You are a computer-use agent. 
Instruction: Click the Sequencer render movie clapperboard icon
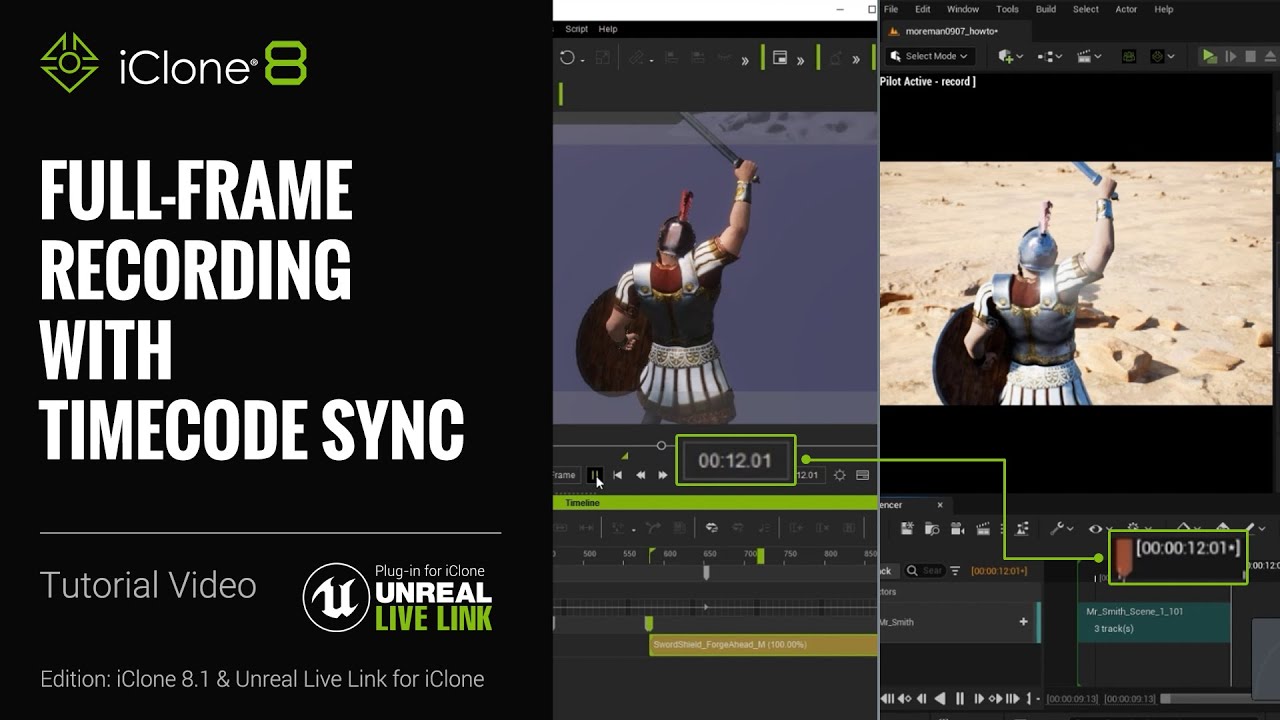[x=983, y=529]
